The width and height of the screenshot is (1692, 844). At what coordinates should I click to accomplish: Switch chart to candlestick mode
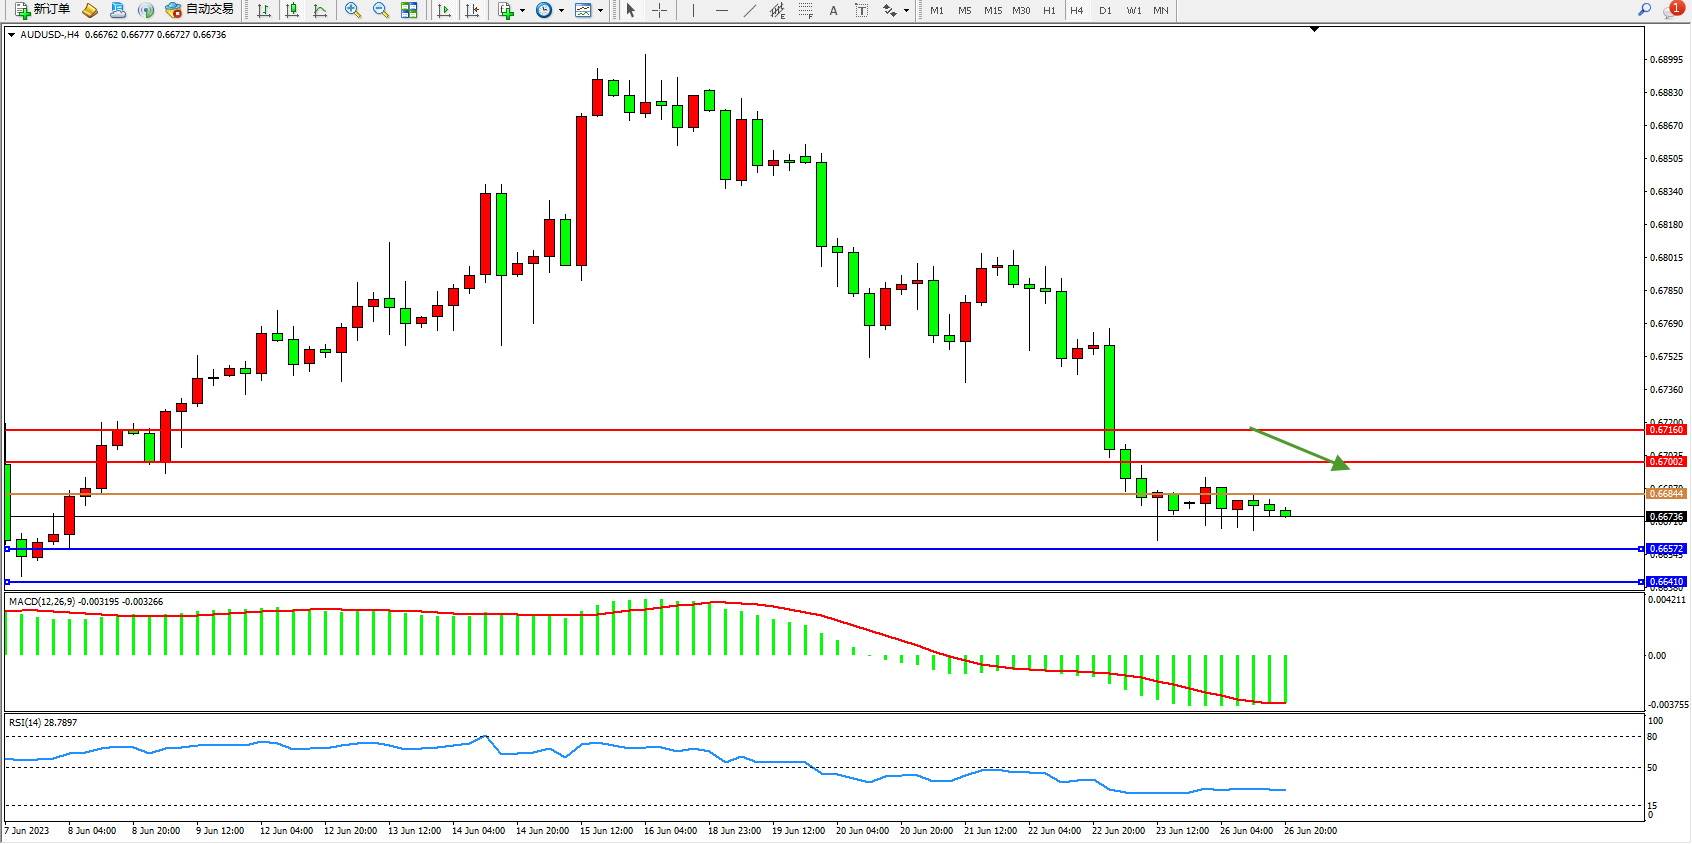pos(292,10)
